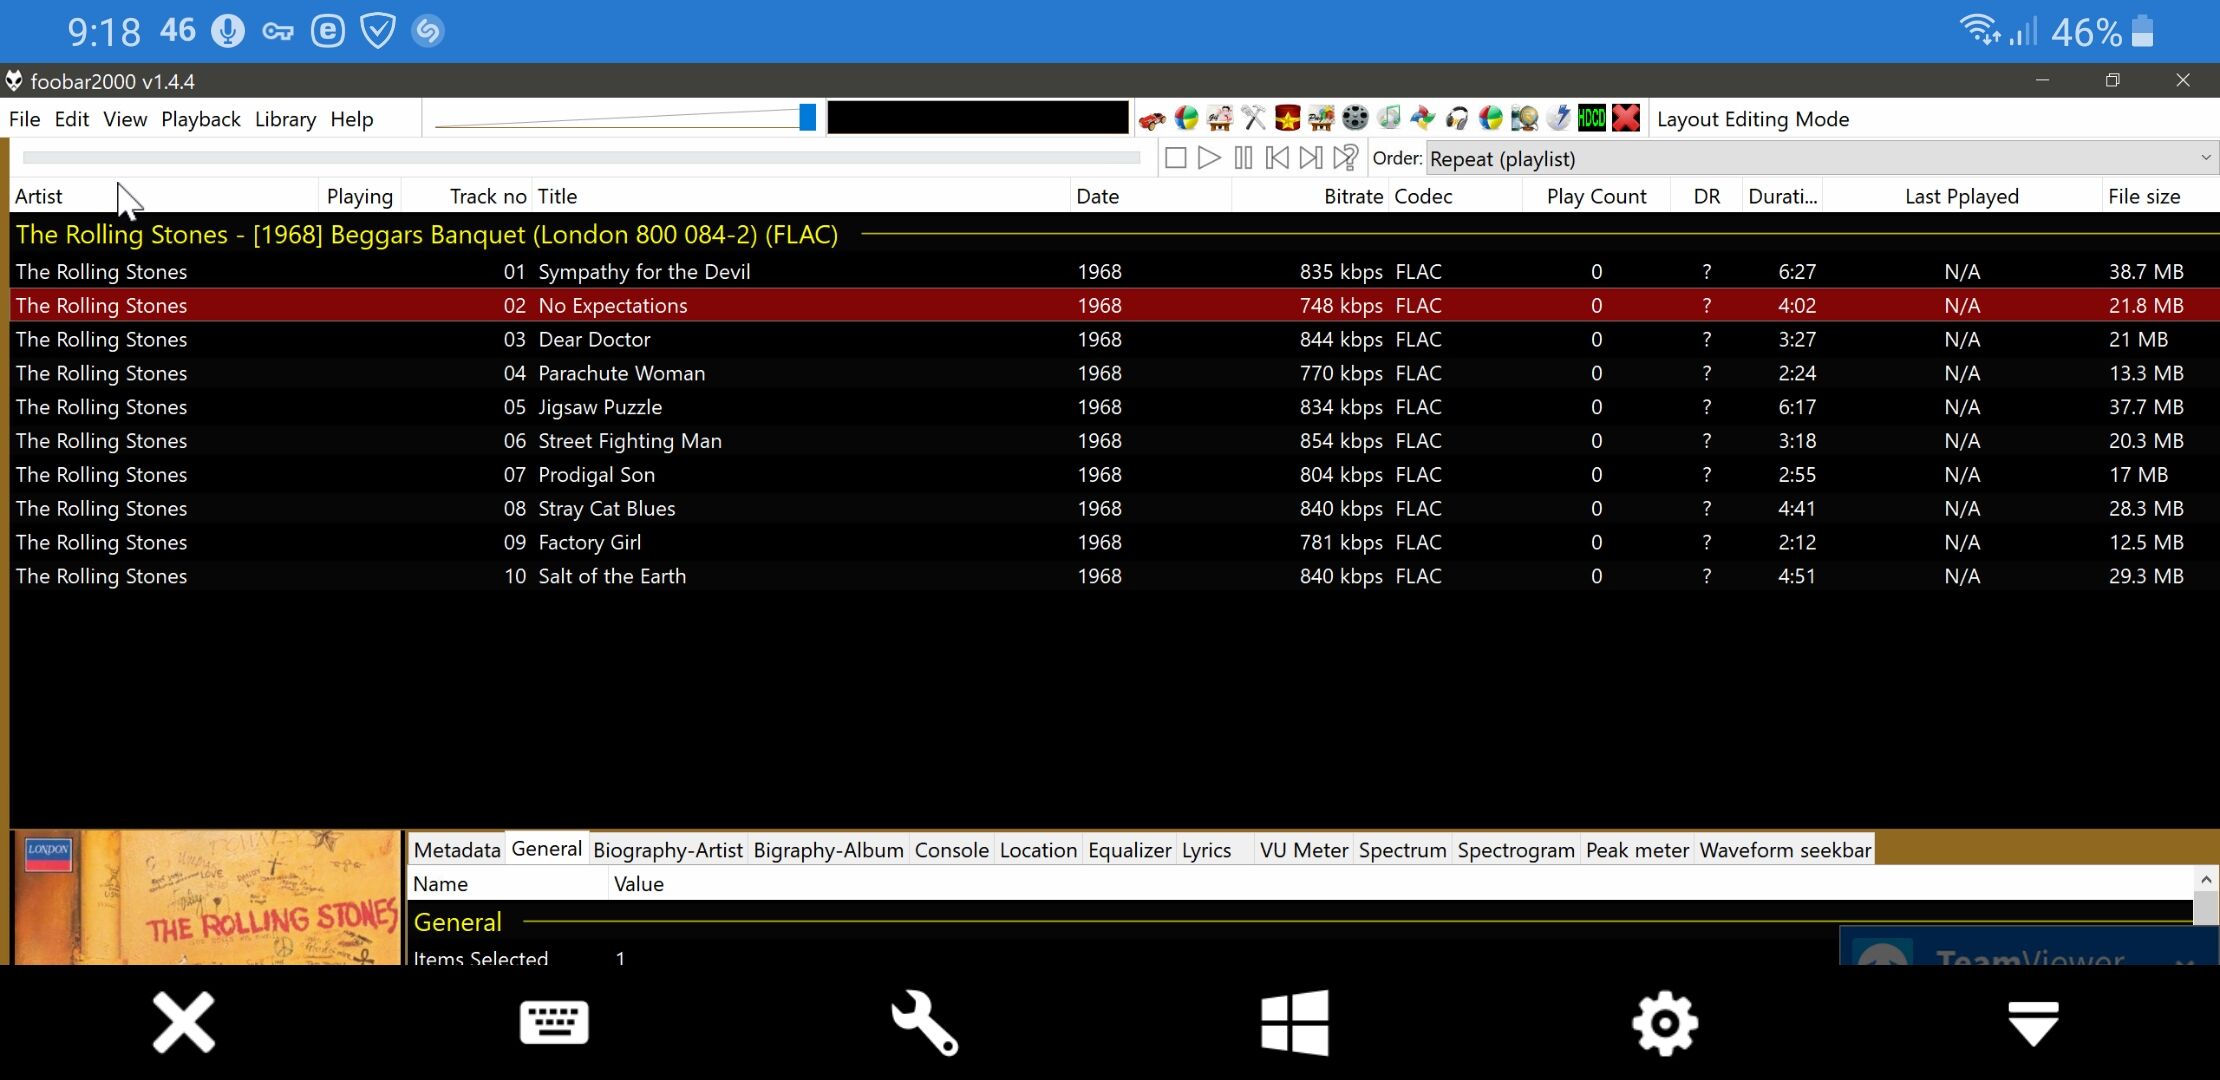This screenshot has height=1080, width=2220.
Task: Stop playback with the square Stop button
Action: coord(1176,158)
